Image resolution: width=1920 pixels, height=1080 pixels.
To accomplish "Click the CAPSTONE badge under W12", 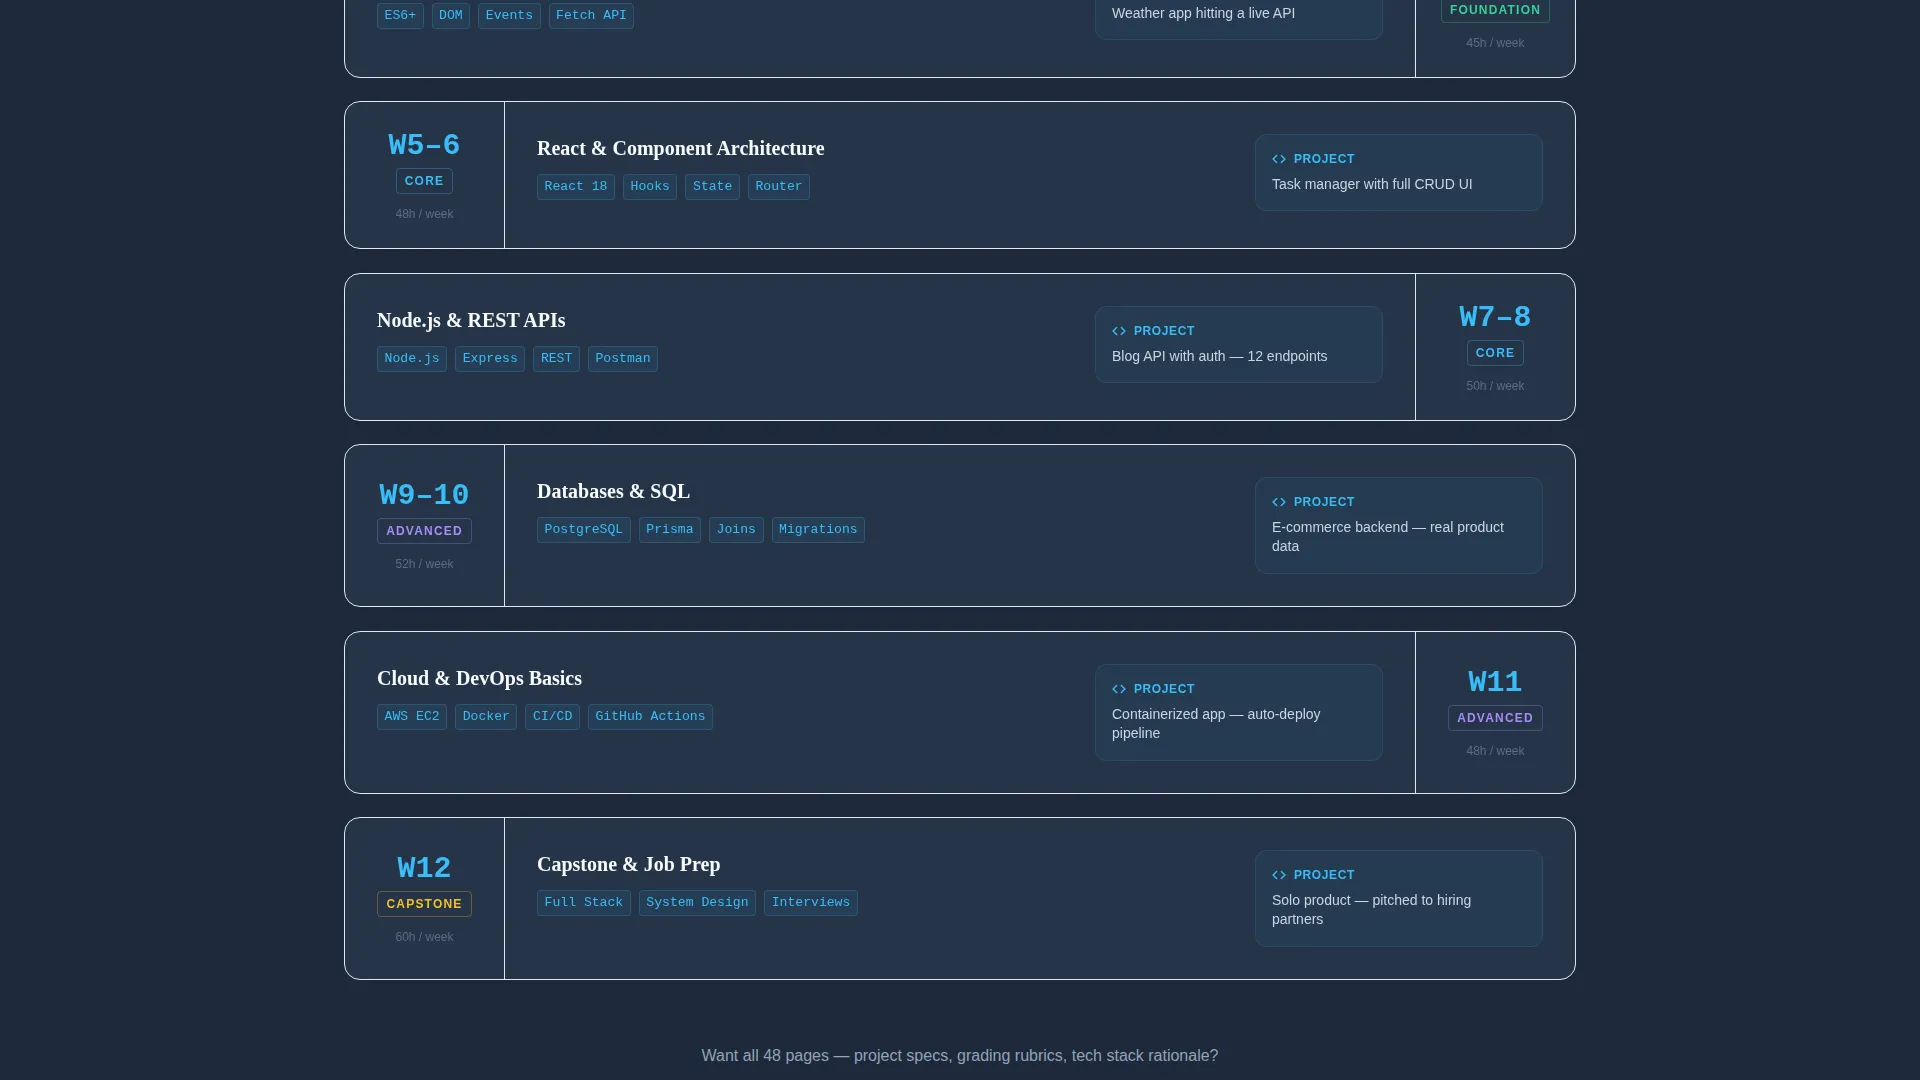I will pyautogui.click(x=424, y=904).
